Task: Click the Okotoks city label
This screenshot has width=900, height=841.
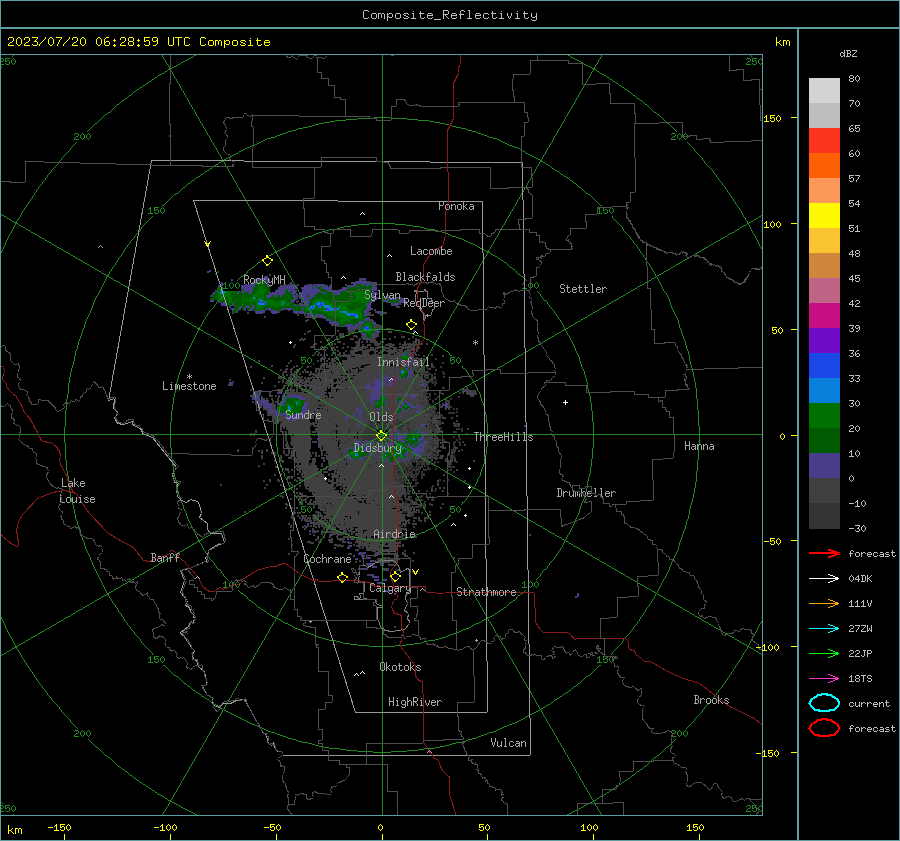Action: [400, 667]
